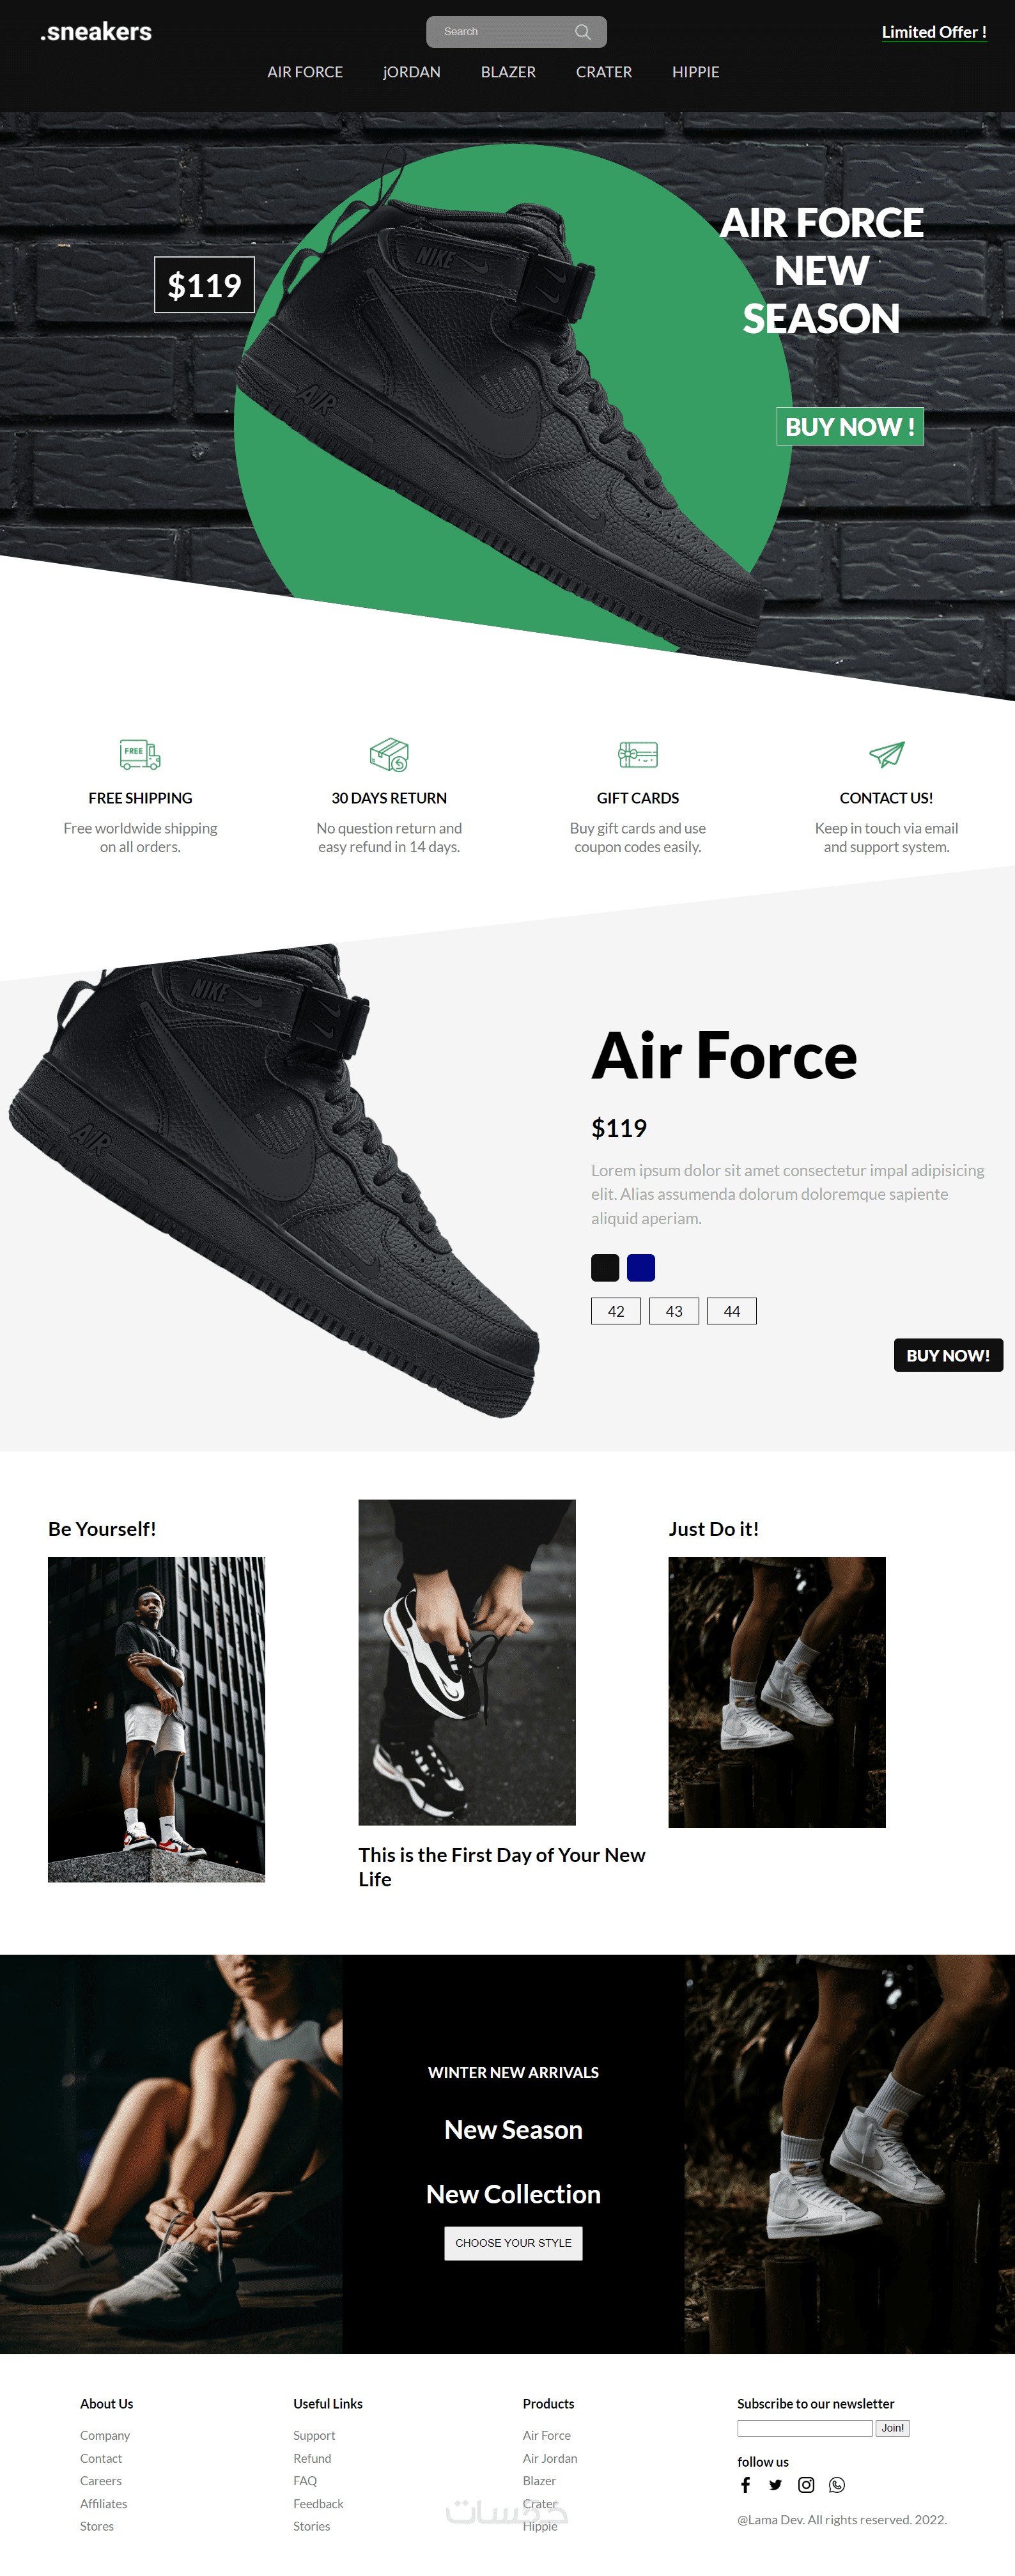Click the green BUY NOW ! hero button
The image size is (1015, 2576).
[850, 427]
